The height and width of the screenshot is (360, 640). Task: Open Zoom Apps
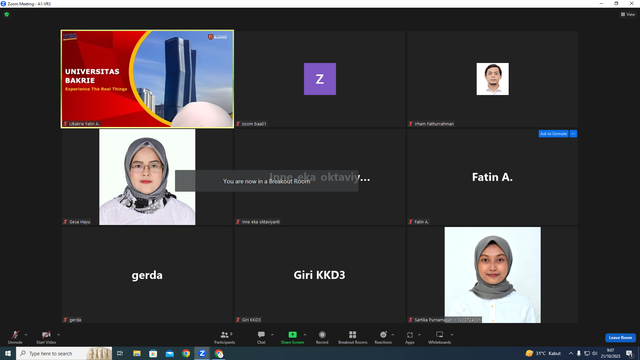tap(410, 337)
